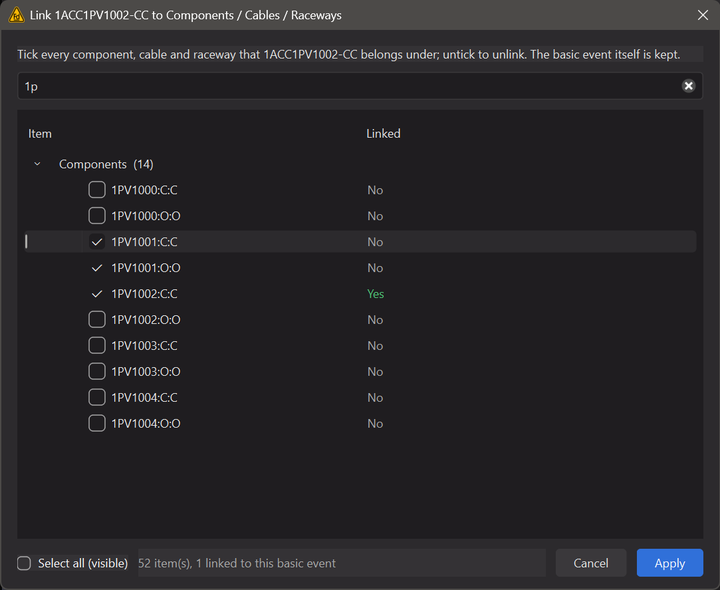Cancel the linking dialog
Screen dimensions: 720x590
coord(591,563)
